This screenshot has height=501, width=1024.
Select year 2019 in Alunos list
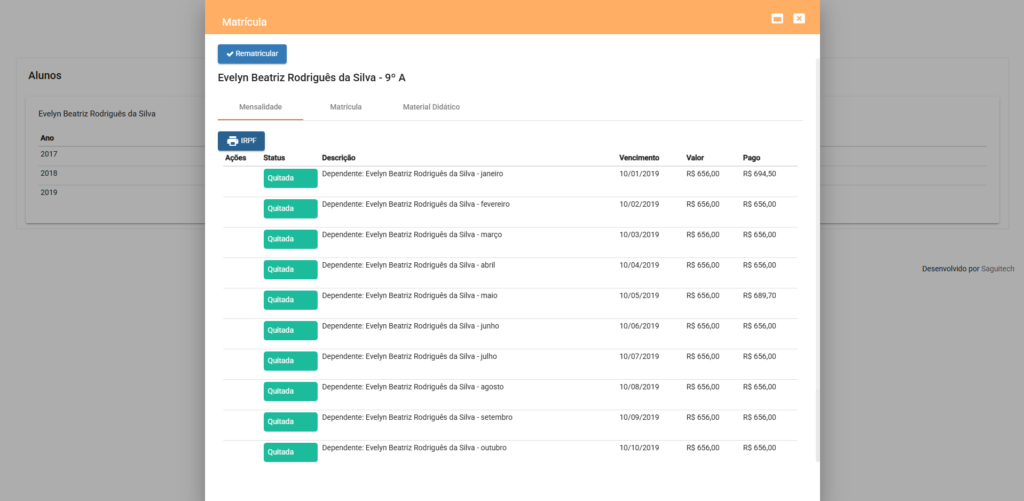(x=49, y=192)
